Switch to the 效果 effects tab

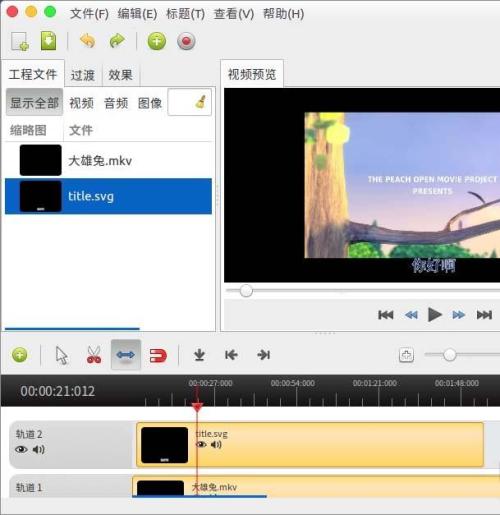120,75
